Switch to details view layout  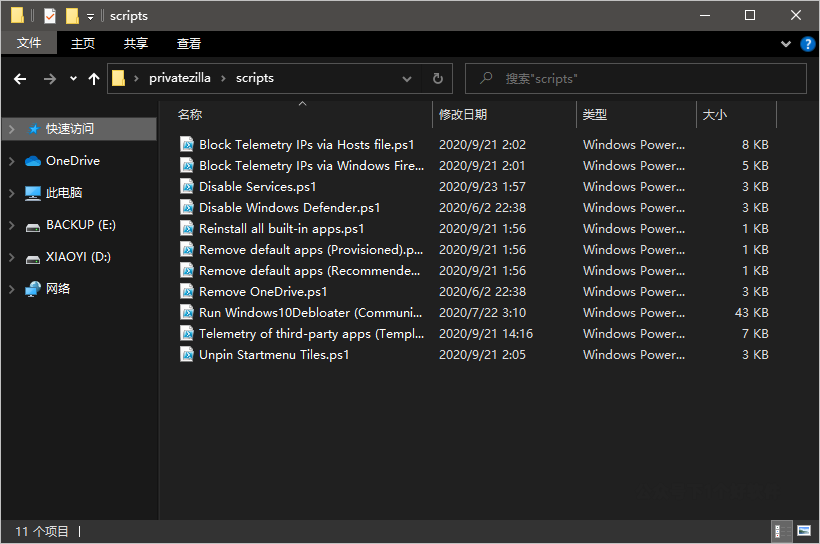point(780,531)
